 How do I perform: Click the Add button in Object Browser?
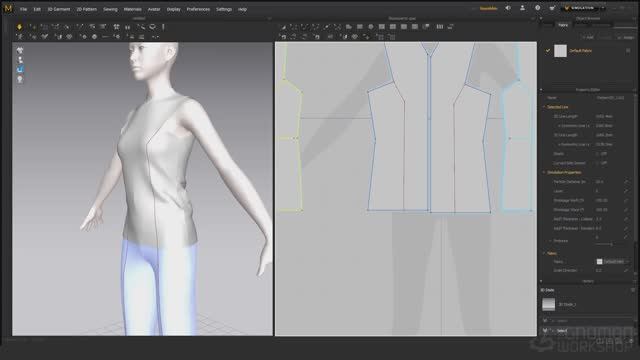[588, 38]
